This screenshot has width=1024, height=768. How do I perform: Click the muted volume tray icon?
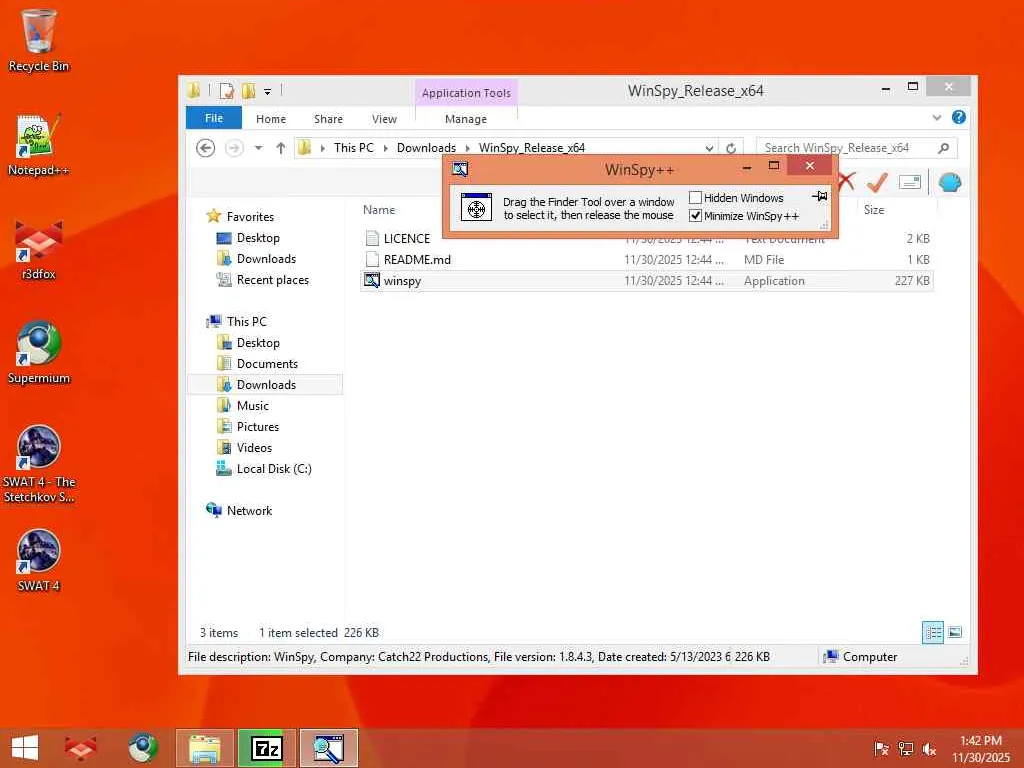[929, 749]
